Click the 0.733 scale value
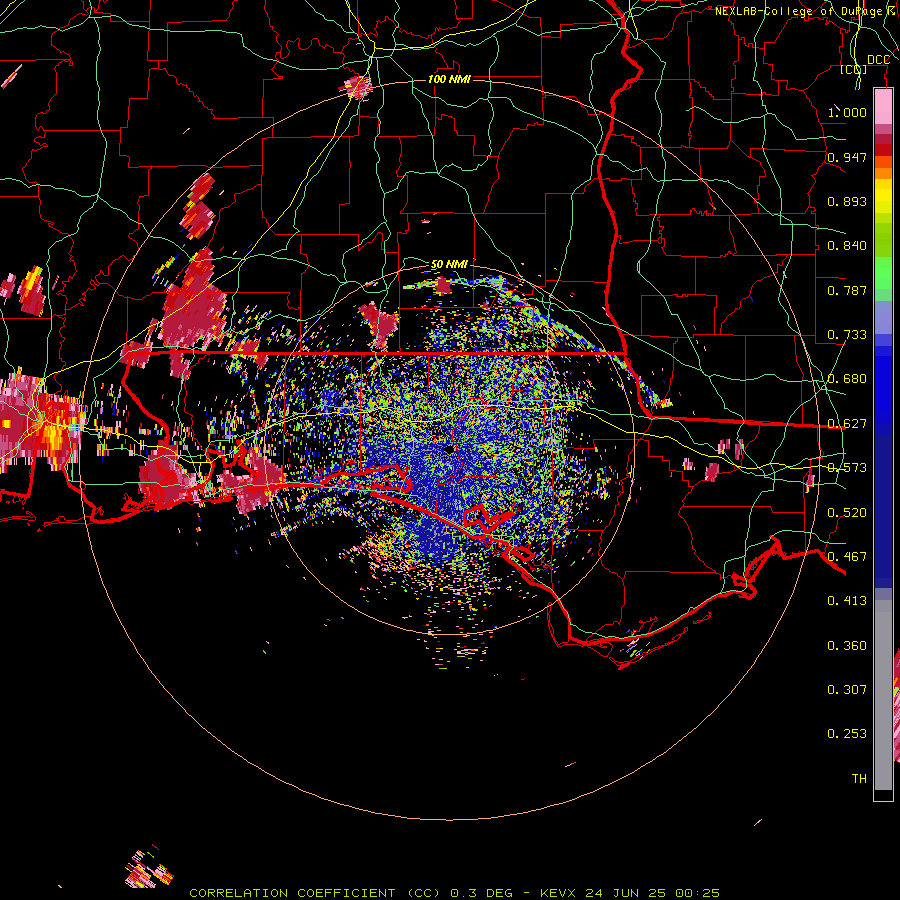The height and width of the screenshot is (900, 900). tap(847, 335)
